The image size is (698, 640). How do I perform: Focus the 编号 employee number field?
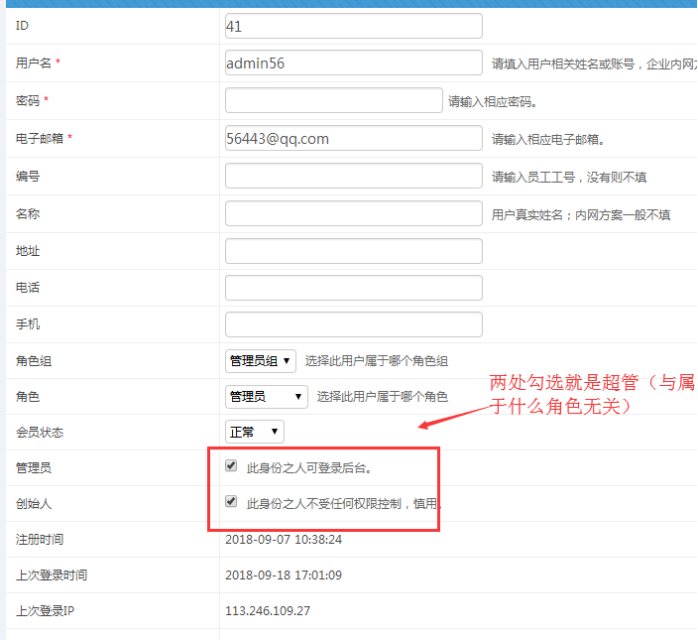[353, 176]
